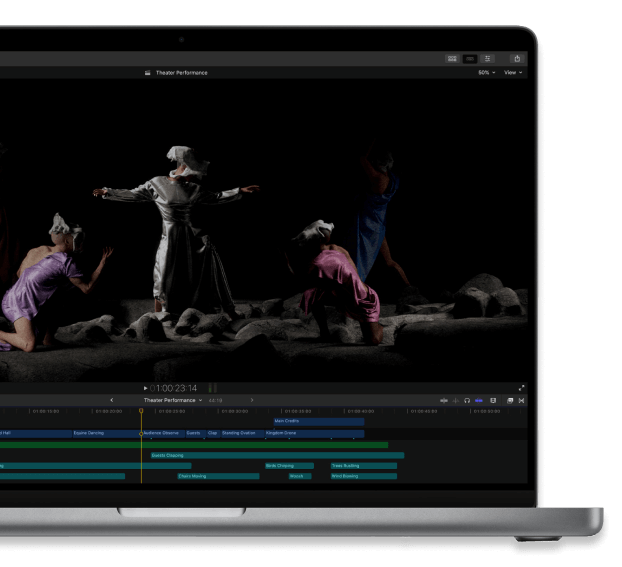Enter fullscreen viewer mode
622x567 pixels.
click(x=522, y=388)
